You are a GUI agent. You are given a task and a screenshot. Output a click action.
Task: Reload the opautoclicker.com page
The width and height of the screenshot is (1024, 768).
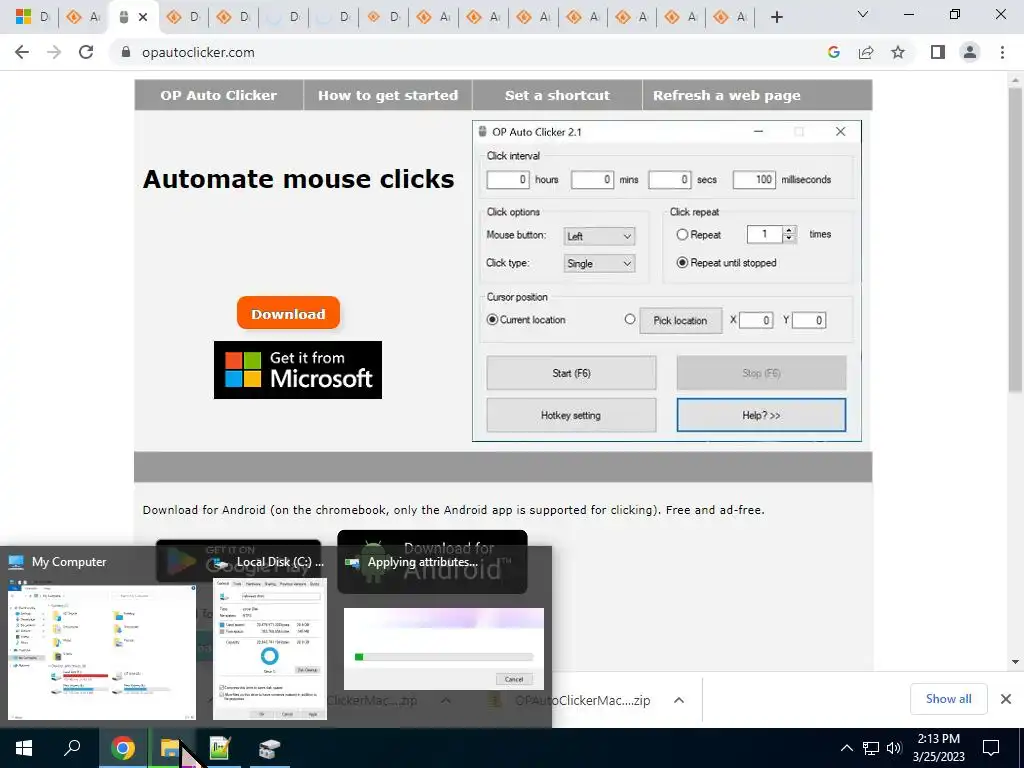[86, 52]
